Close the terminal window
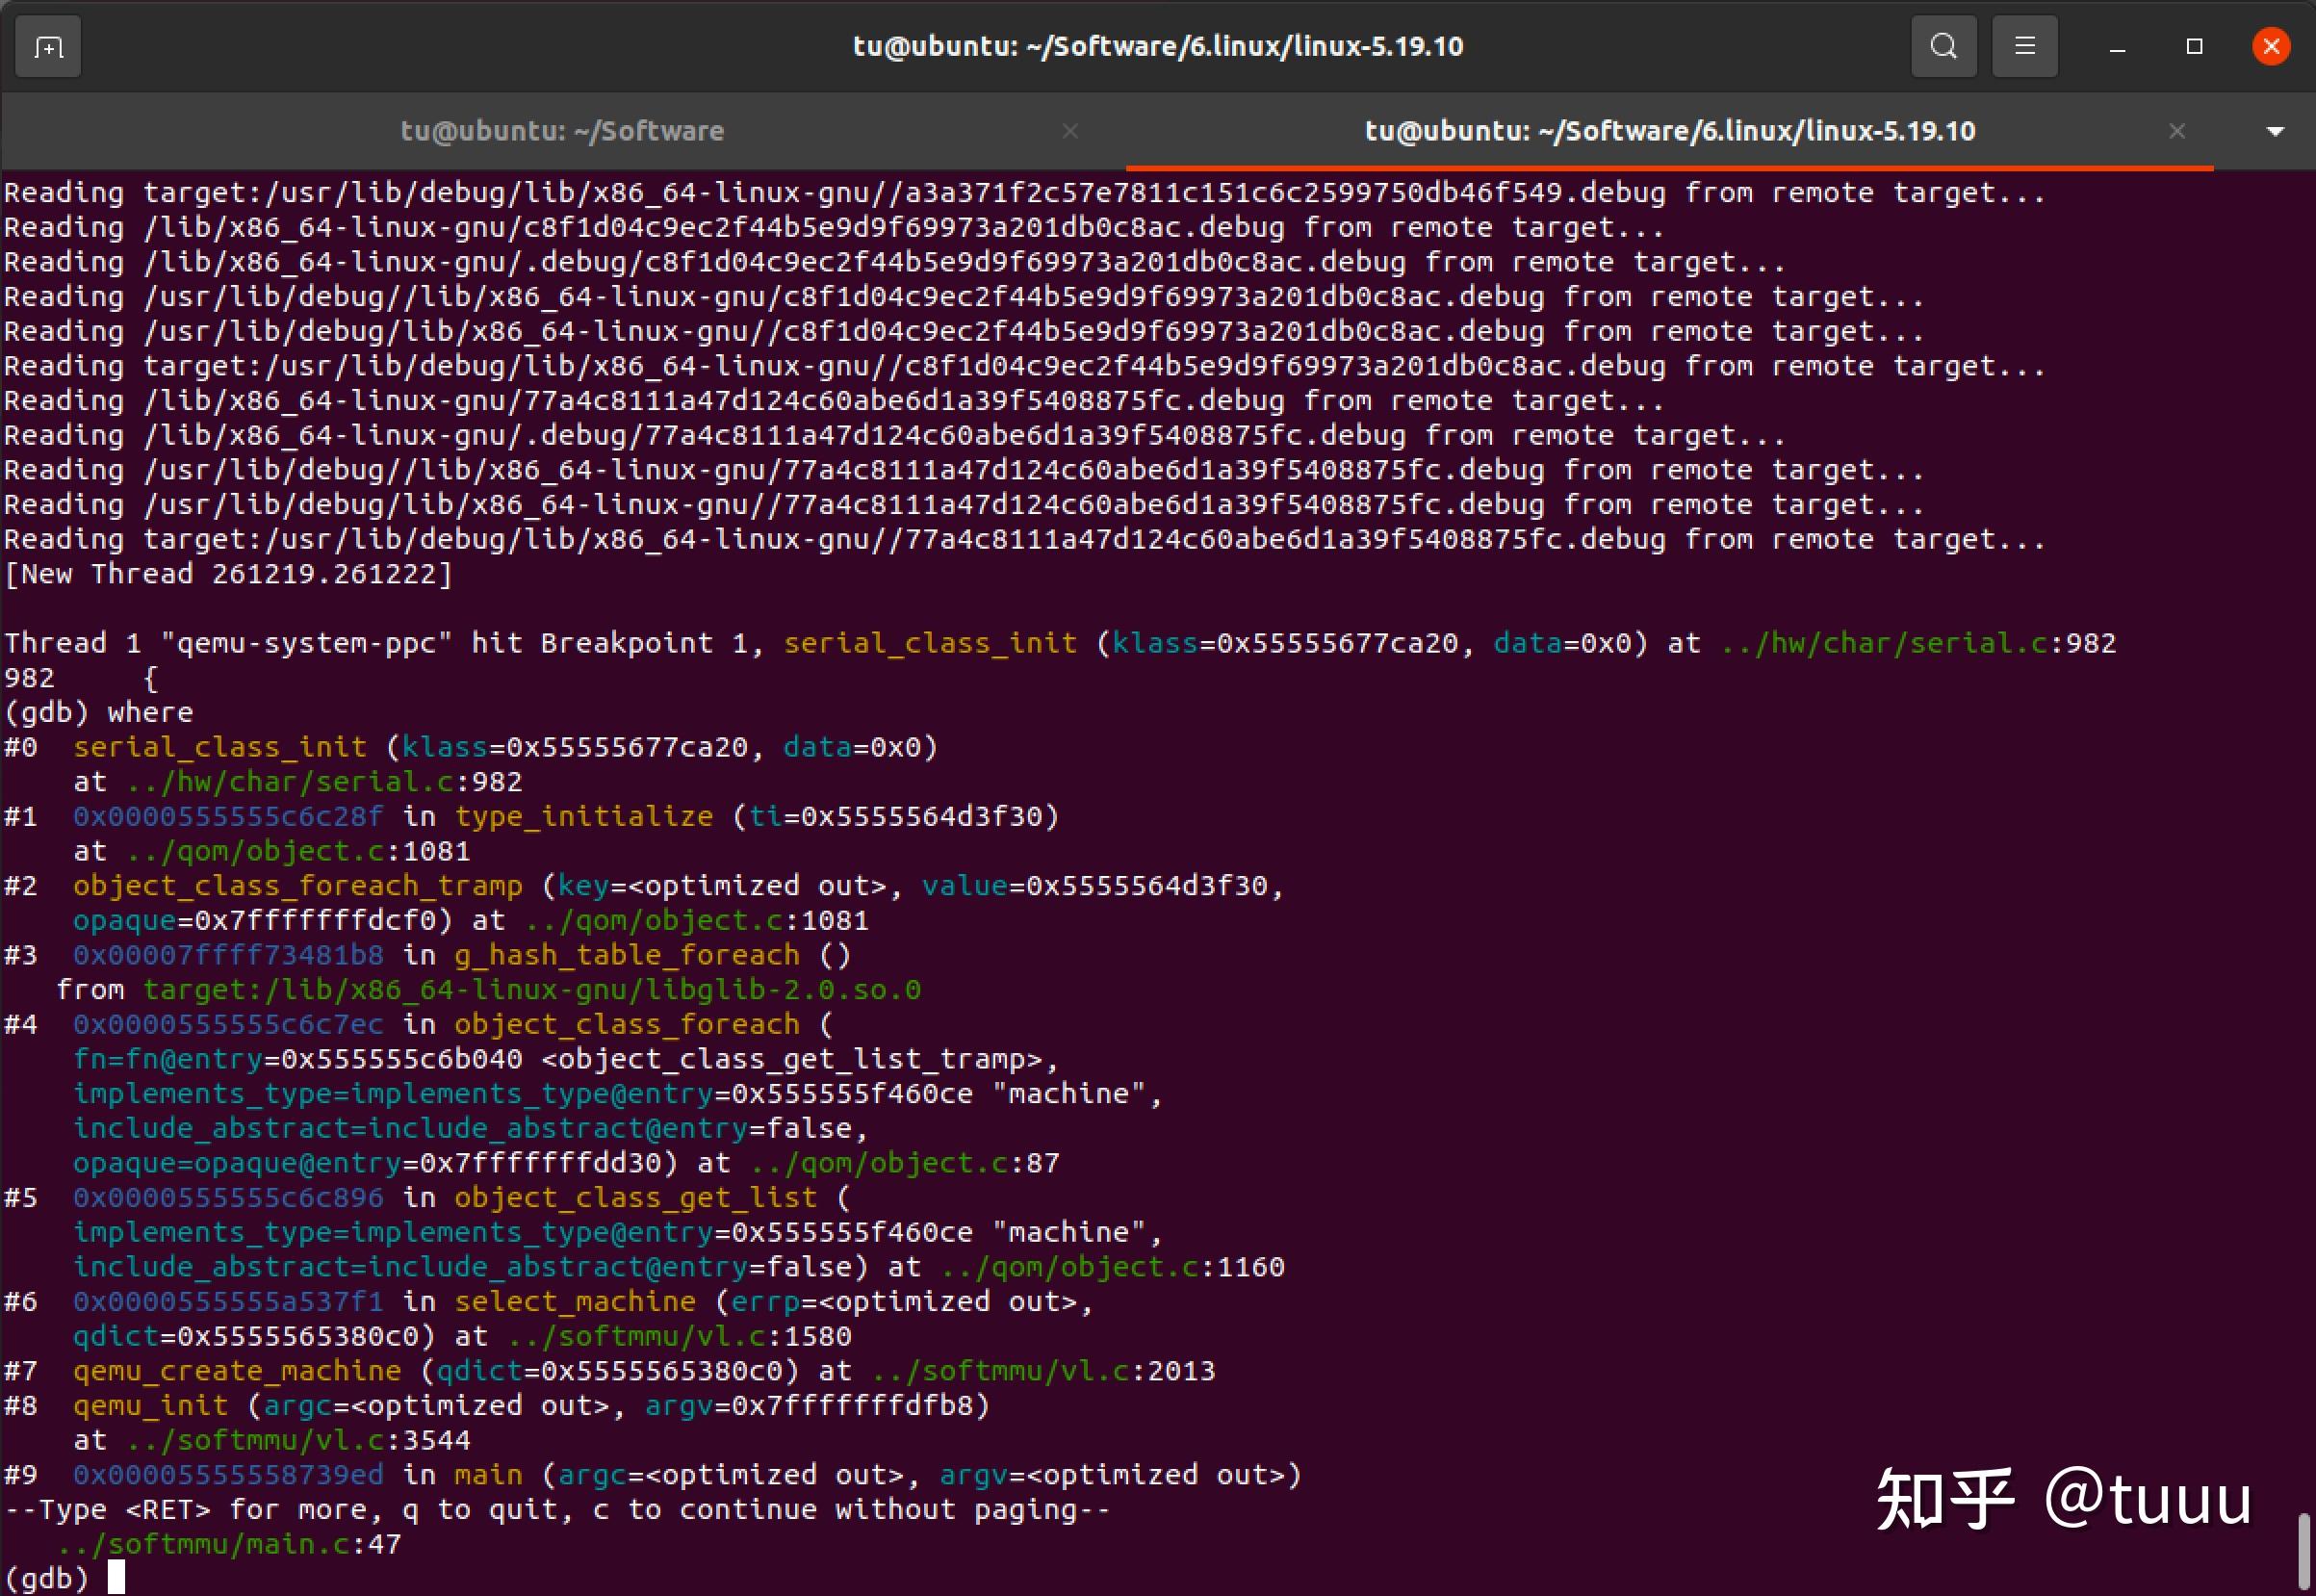Viewport: 2316px width, 1596px height. coord(2271,46)
